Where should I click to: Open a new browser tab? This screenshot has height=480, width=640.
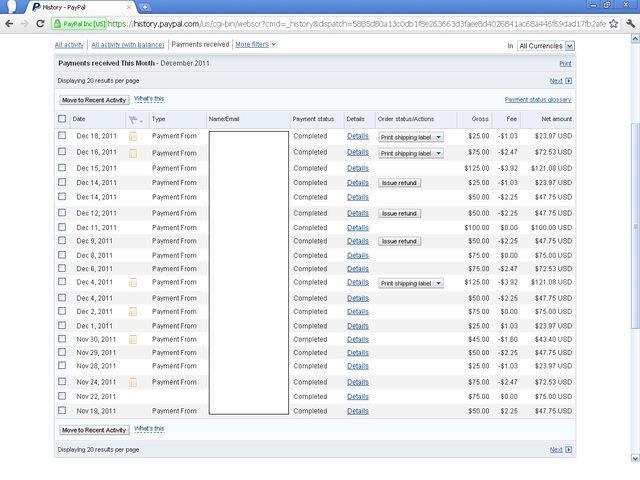click(144, 7)
